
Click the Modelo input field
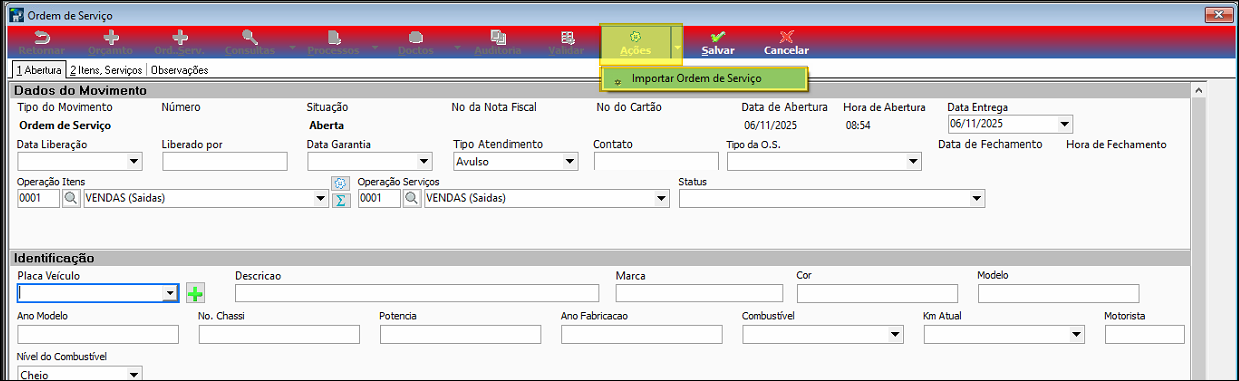pyautogui.click(x=1058, y=293)
